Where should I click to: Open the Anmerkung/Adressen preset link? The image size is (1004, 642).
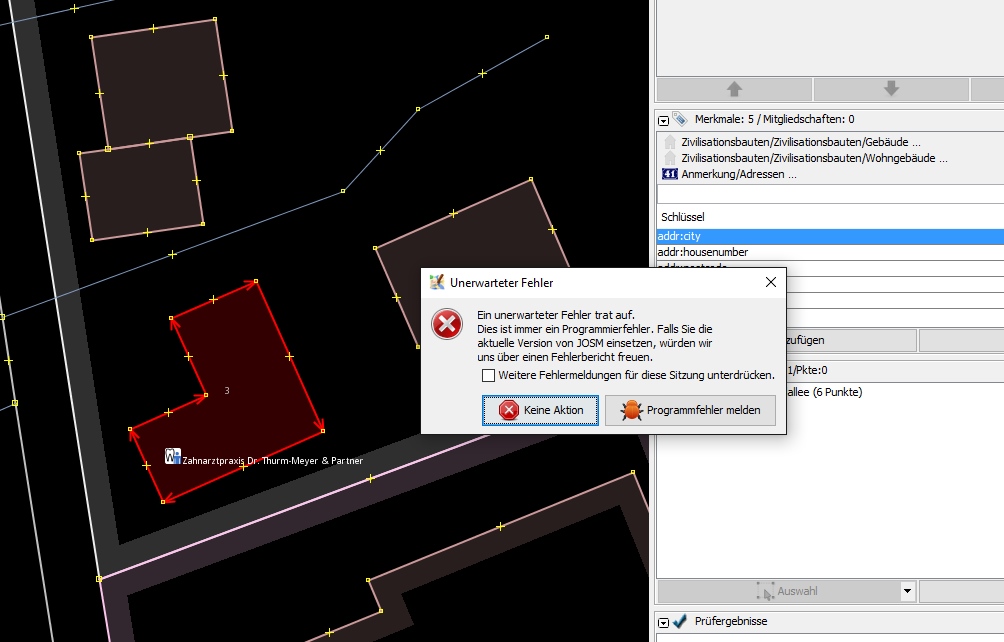click(x=738, y=174)
